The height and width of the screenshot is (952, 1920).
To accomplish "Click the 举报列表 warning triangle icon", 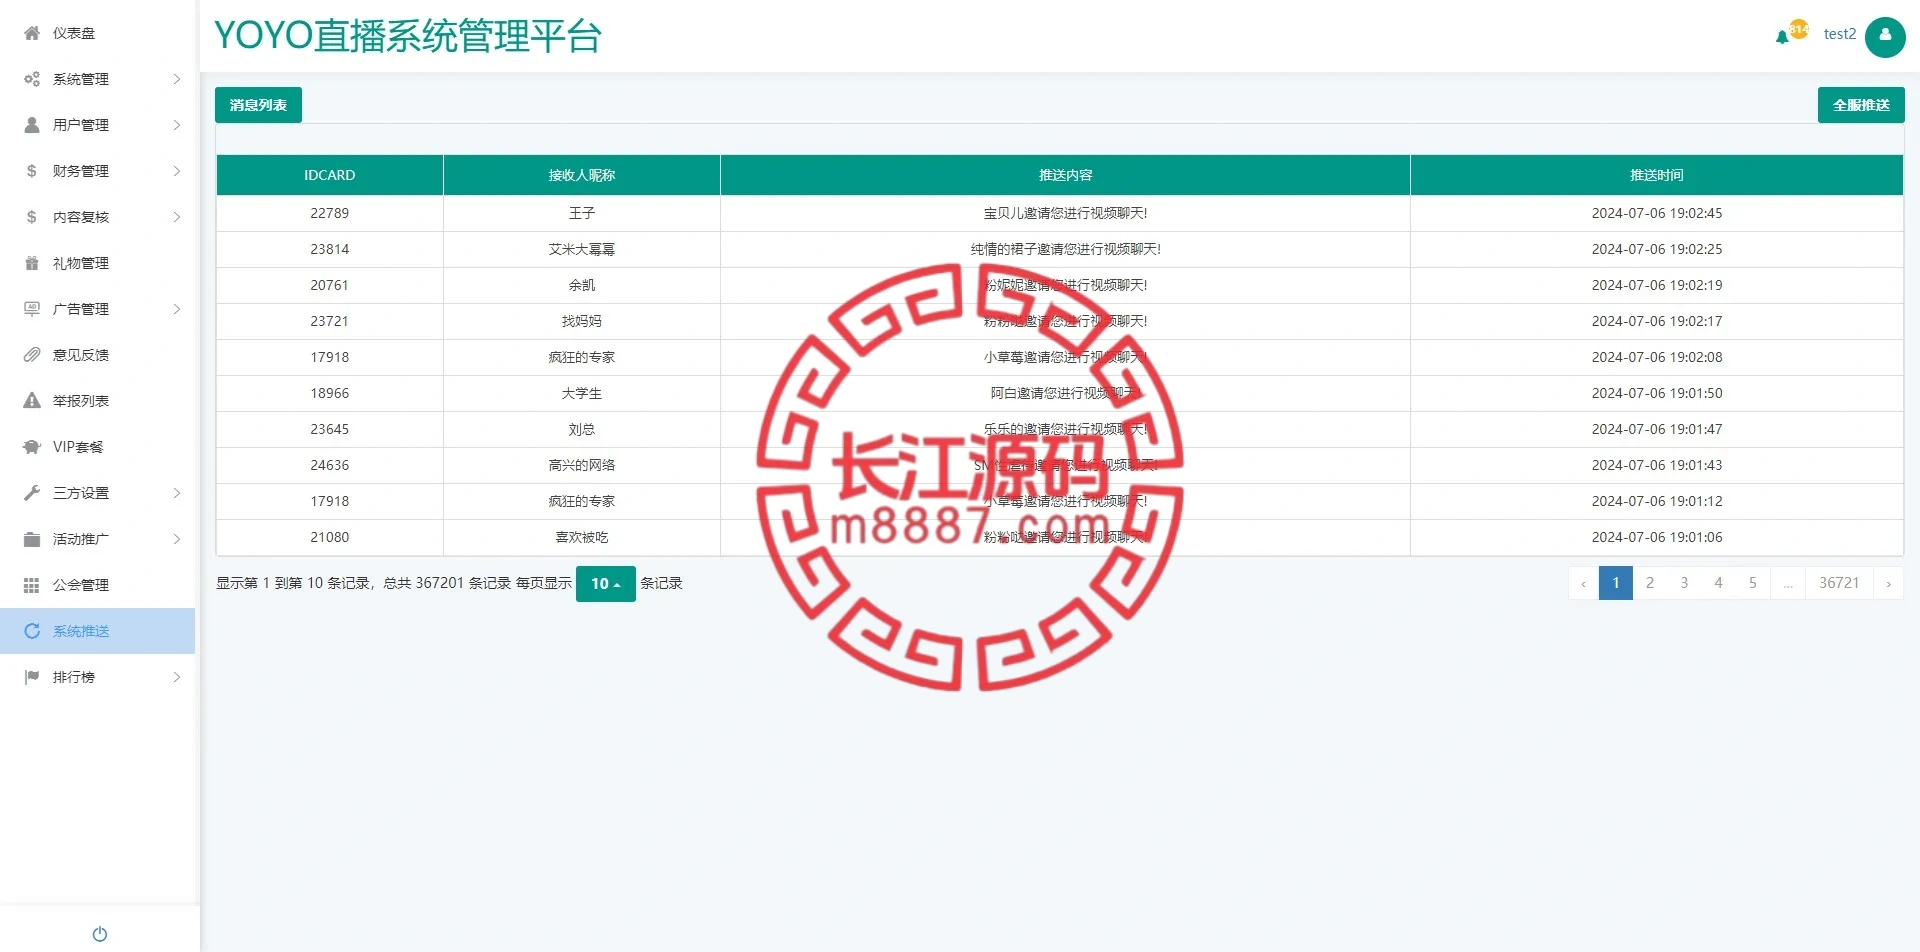I will point(32,401).
